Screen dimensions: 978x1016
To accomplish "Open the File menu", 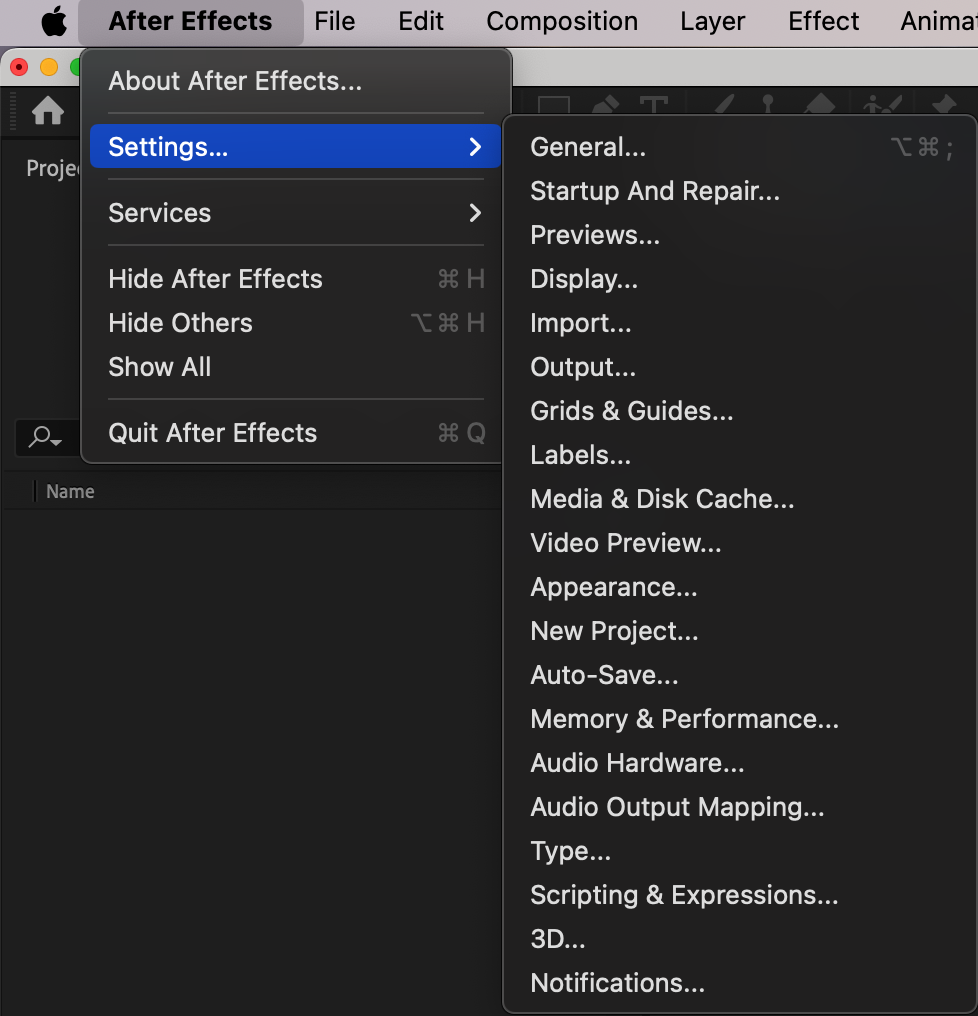I will point(334,21).
